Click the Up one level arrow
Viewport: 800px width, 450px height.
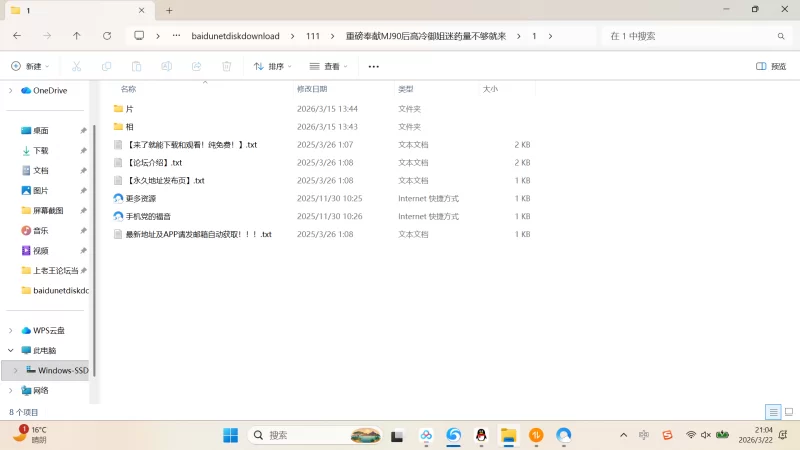point(77,36)
